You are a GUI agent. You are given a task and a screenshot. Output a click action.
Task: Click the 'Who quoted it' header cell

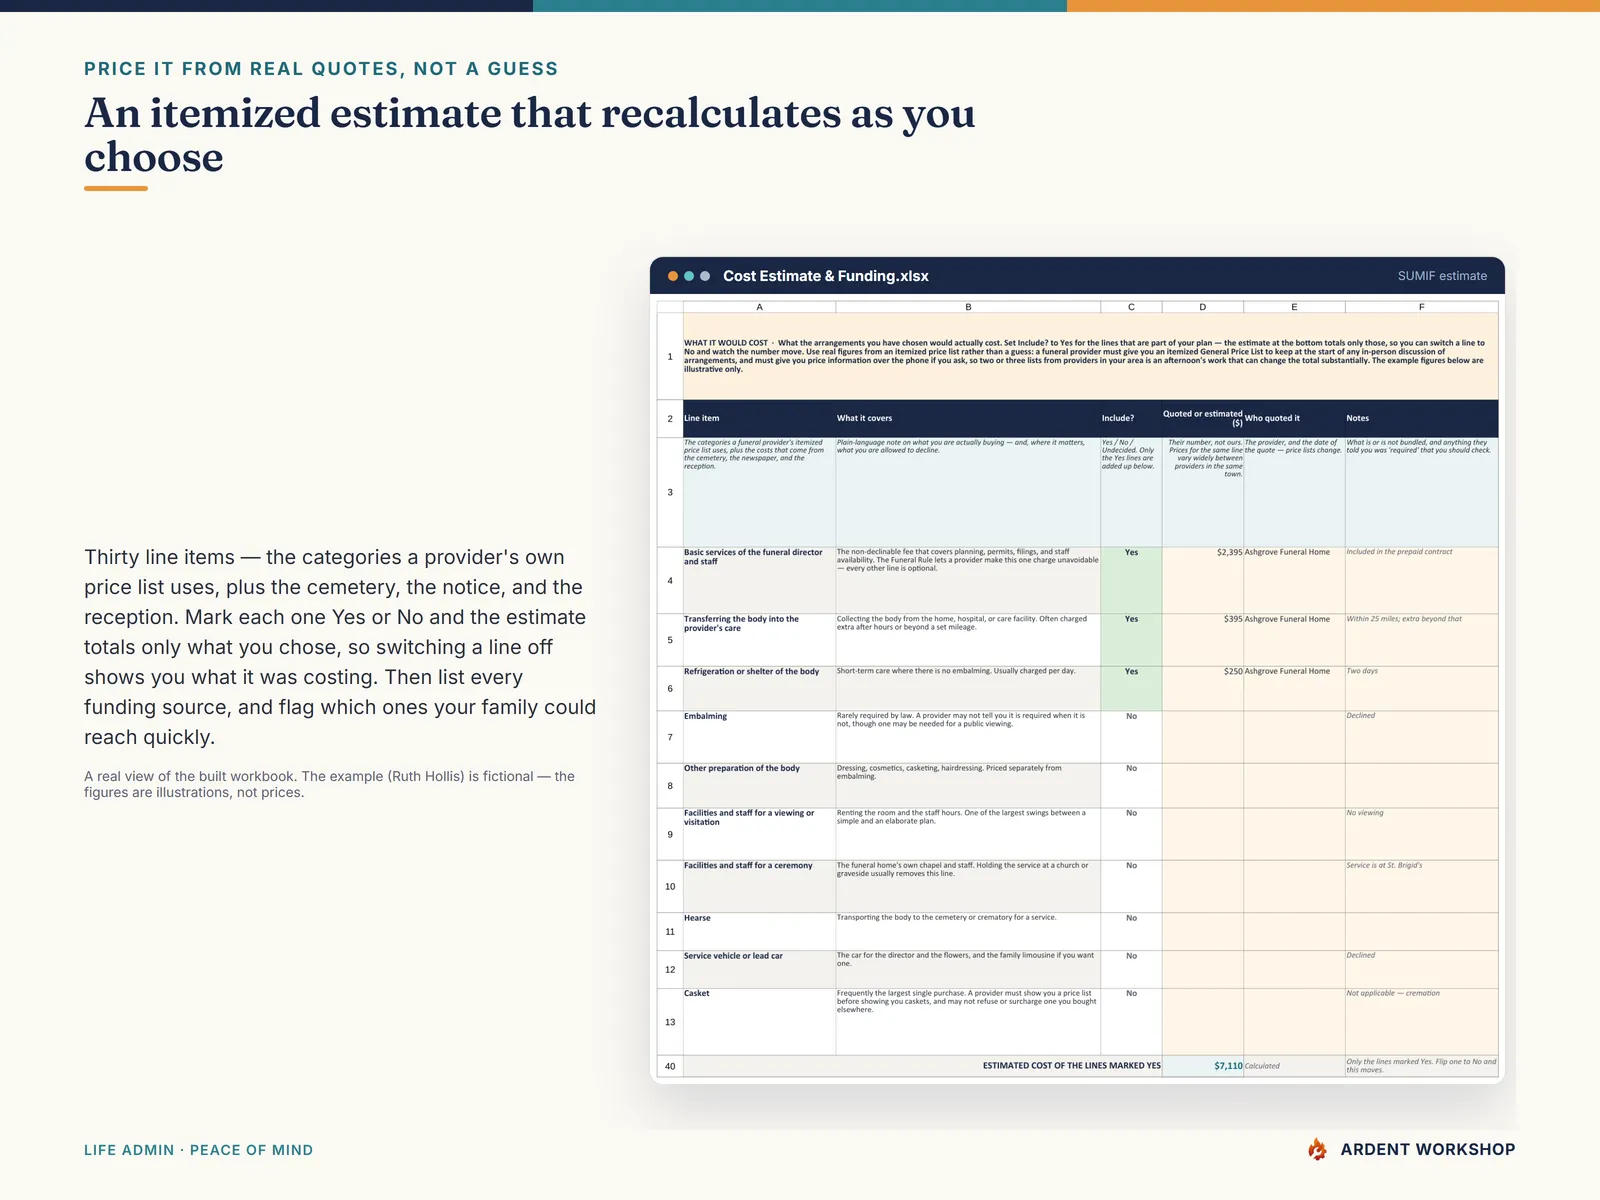pyautogui.click(x=1294, y=418)
